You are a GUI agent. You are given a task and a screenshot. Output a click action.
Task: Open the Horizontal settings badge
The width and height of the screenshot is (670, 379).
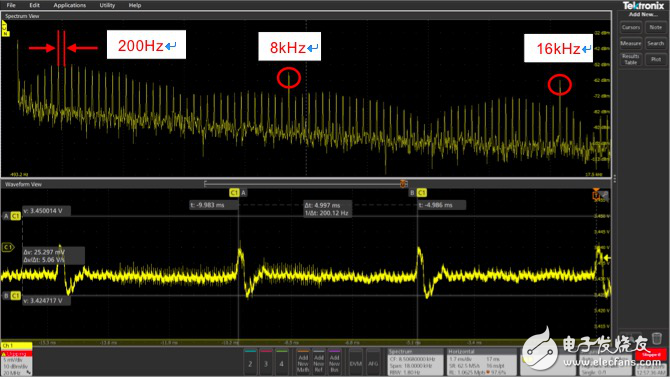[x=482, y=362]
